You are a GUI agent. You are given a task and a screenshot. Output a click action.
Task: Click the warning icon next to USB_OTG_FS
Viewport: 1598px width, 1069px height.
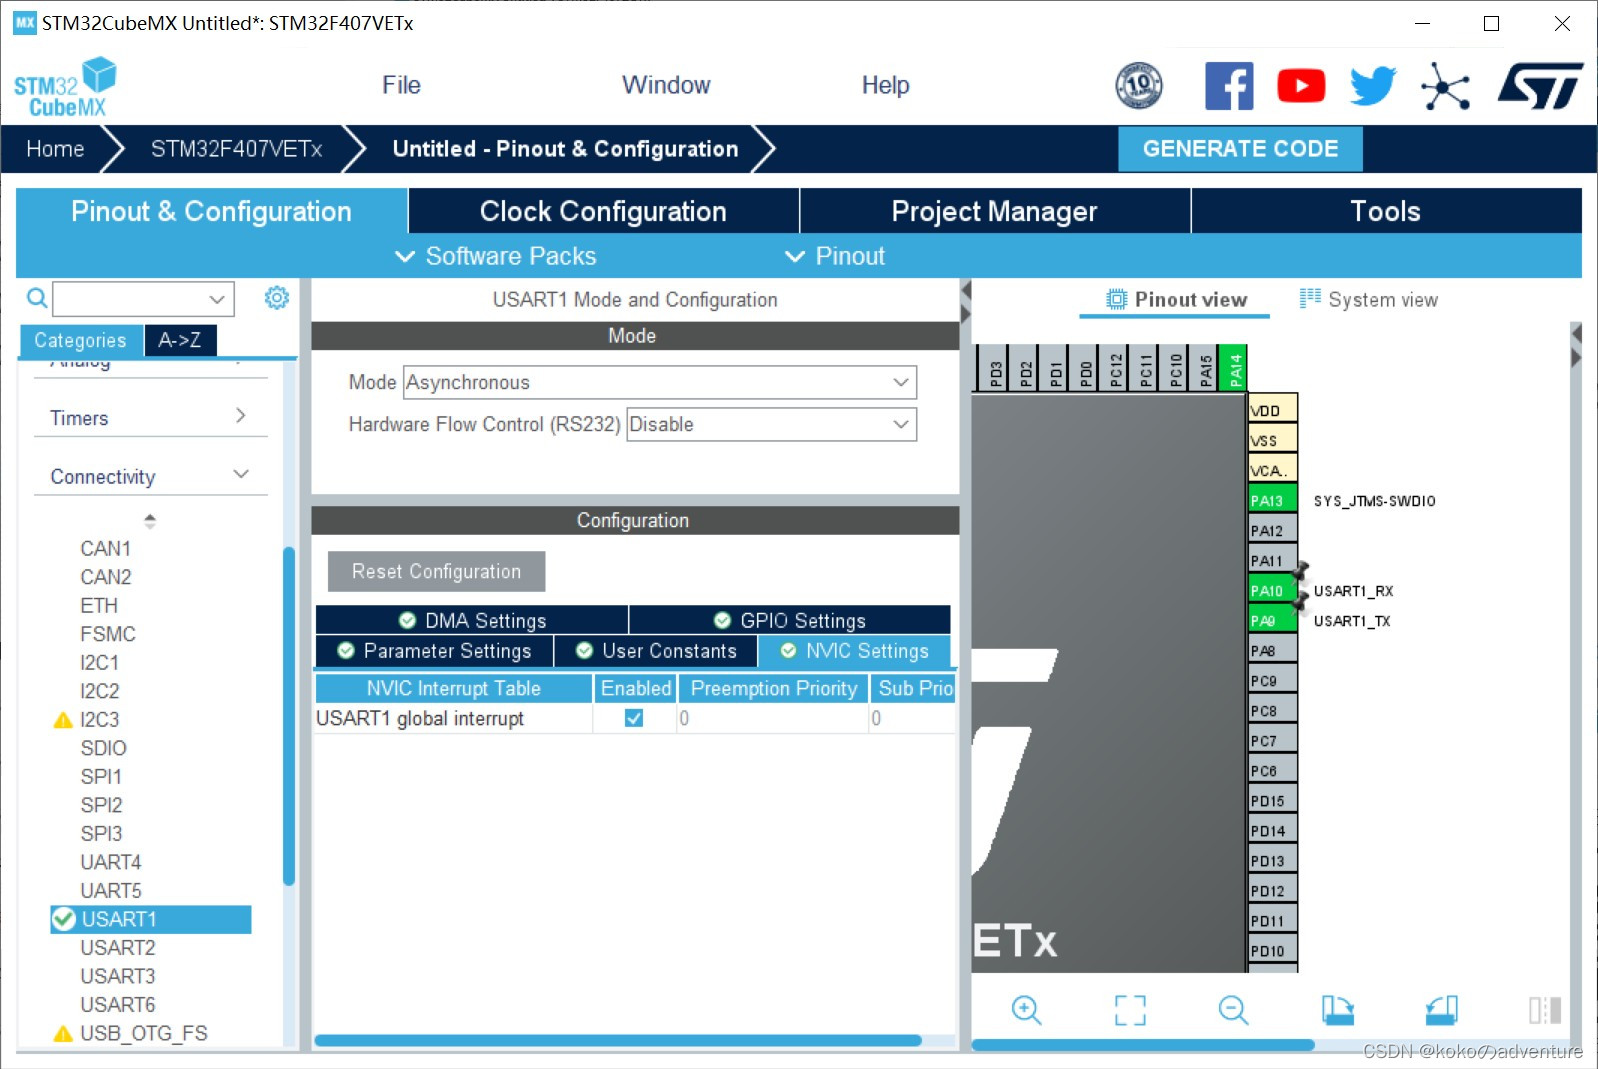click(63, 1034)
